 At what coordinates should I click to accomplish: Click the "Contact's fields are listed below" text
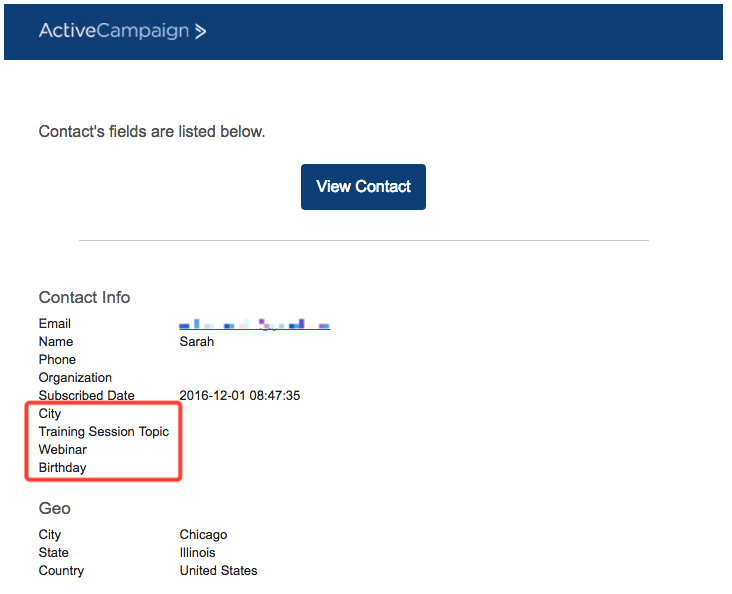point(152,132)
